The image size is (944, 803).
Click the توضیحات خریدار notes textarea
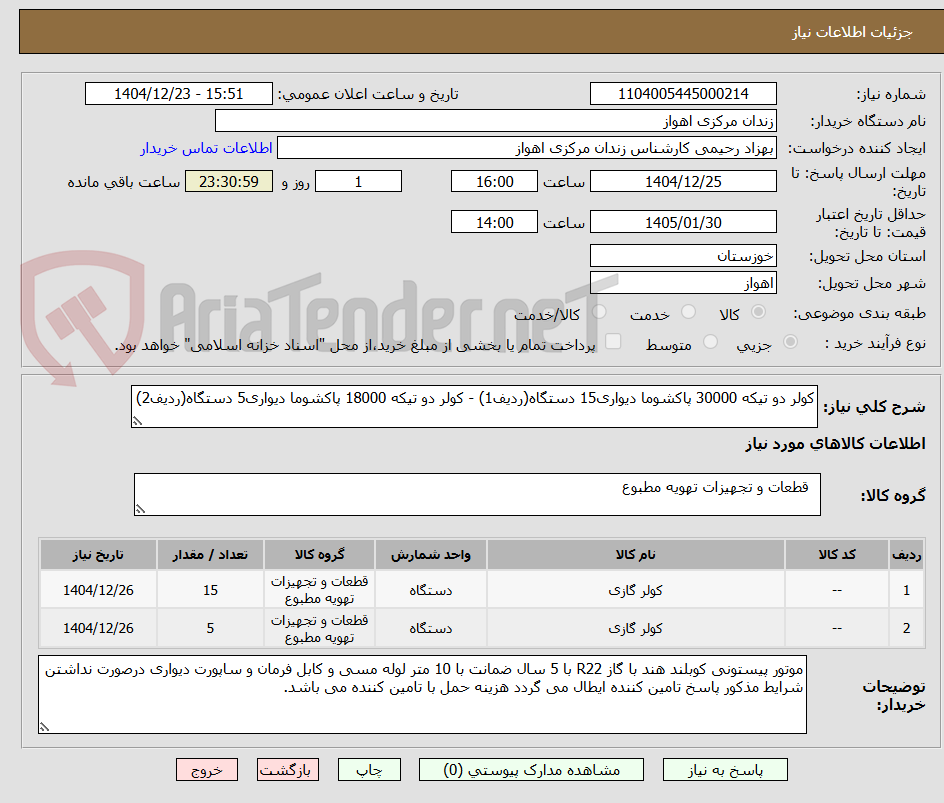pyautogui.click(x=423, y=695)
